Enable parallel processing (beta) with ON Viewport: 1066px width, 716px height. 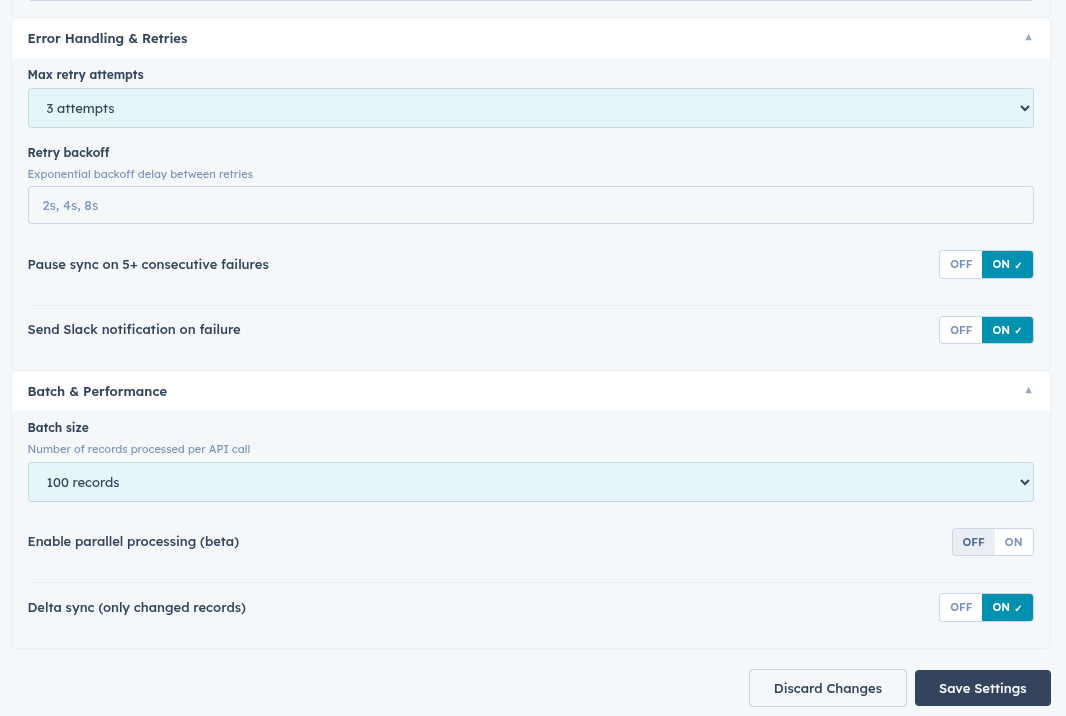[1013, 542]
